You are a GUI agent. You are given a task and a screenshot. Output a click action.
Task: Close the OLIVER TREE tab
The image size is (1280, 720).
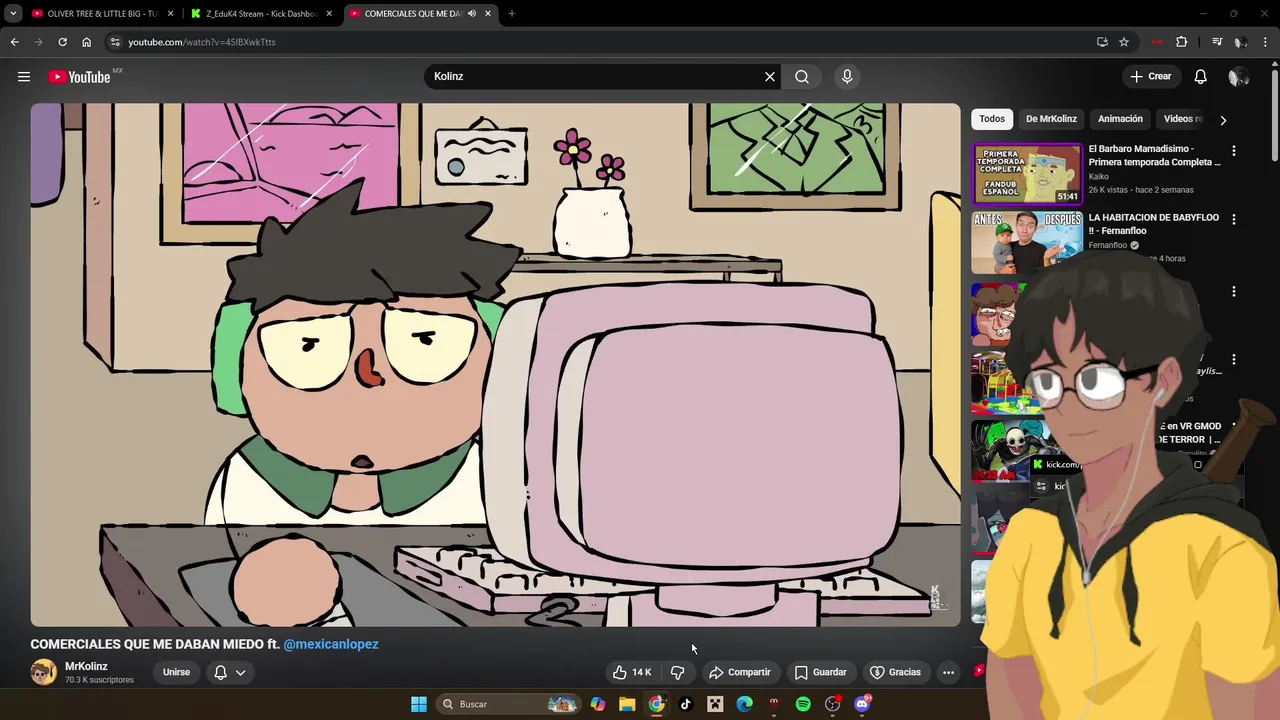(x=171, y=14)
